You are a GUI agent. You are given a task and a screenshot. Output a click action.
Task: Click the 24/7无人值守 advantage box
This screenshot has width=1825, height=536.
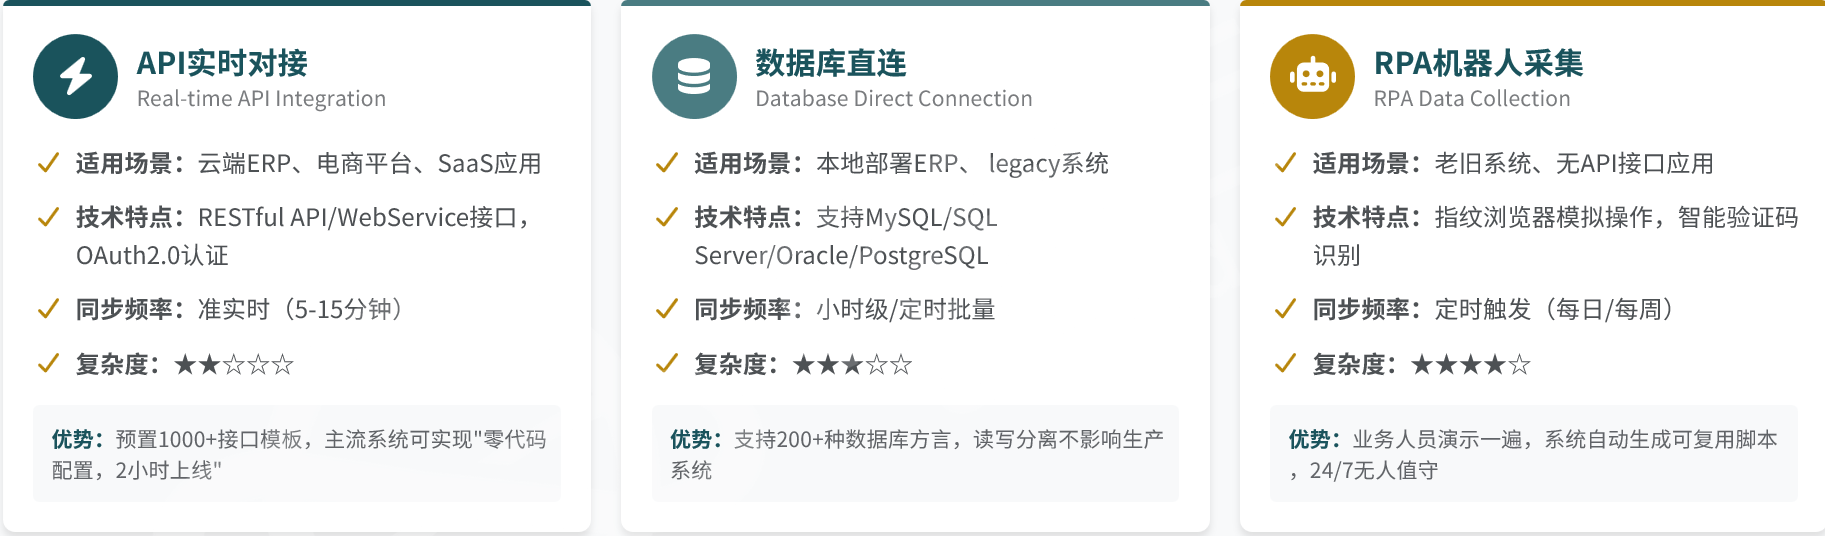click(x=1533, y=454)
